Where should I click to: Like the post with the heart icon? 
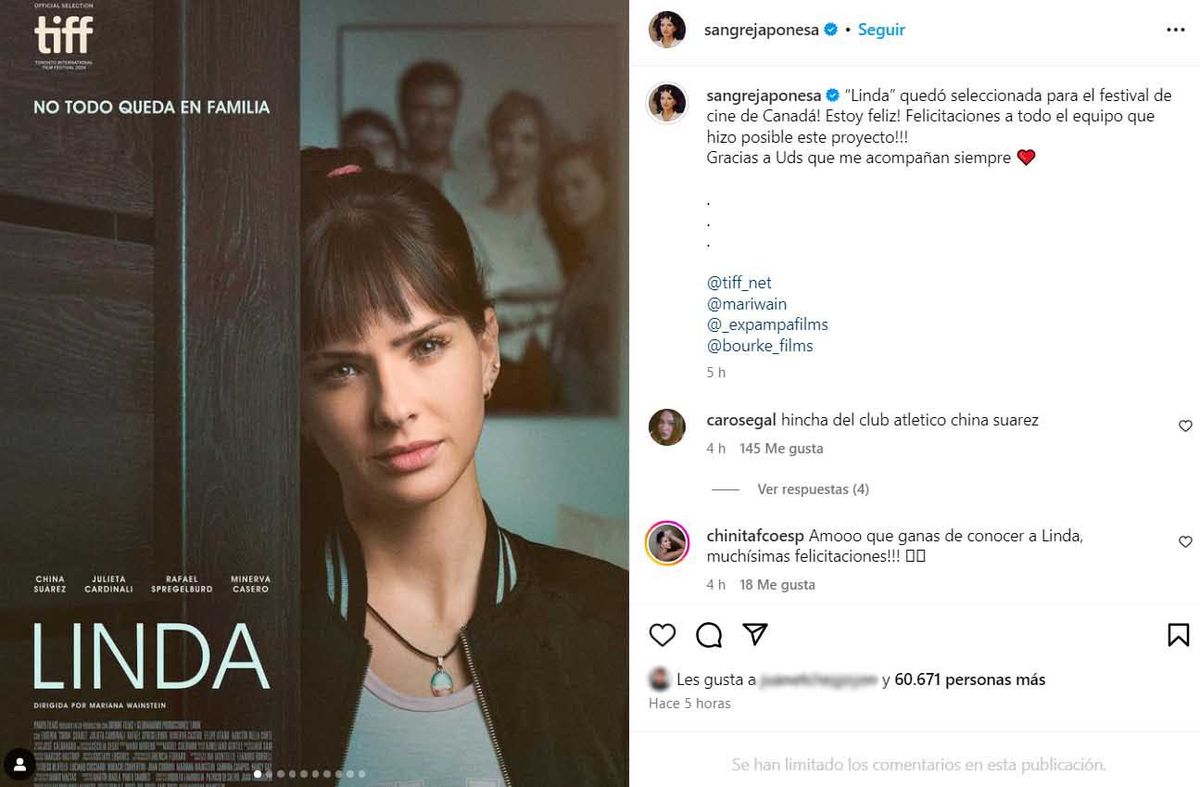click(662, 635)
